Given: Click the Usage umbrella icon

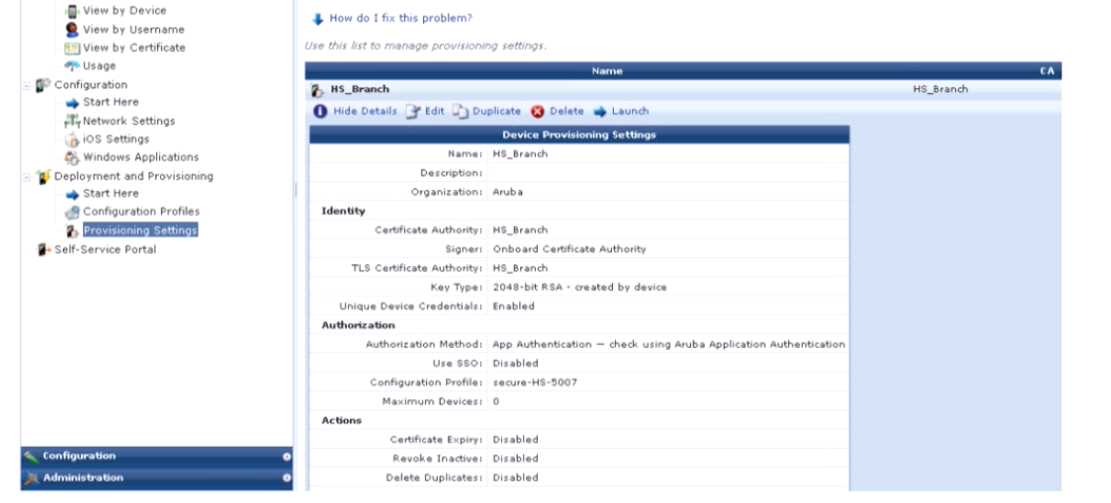Looking at the screenshot, I should tap(72, 66).
